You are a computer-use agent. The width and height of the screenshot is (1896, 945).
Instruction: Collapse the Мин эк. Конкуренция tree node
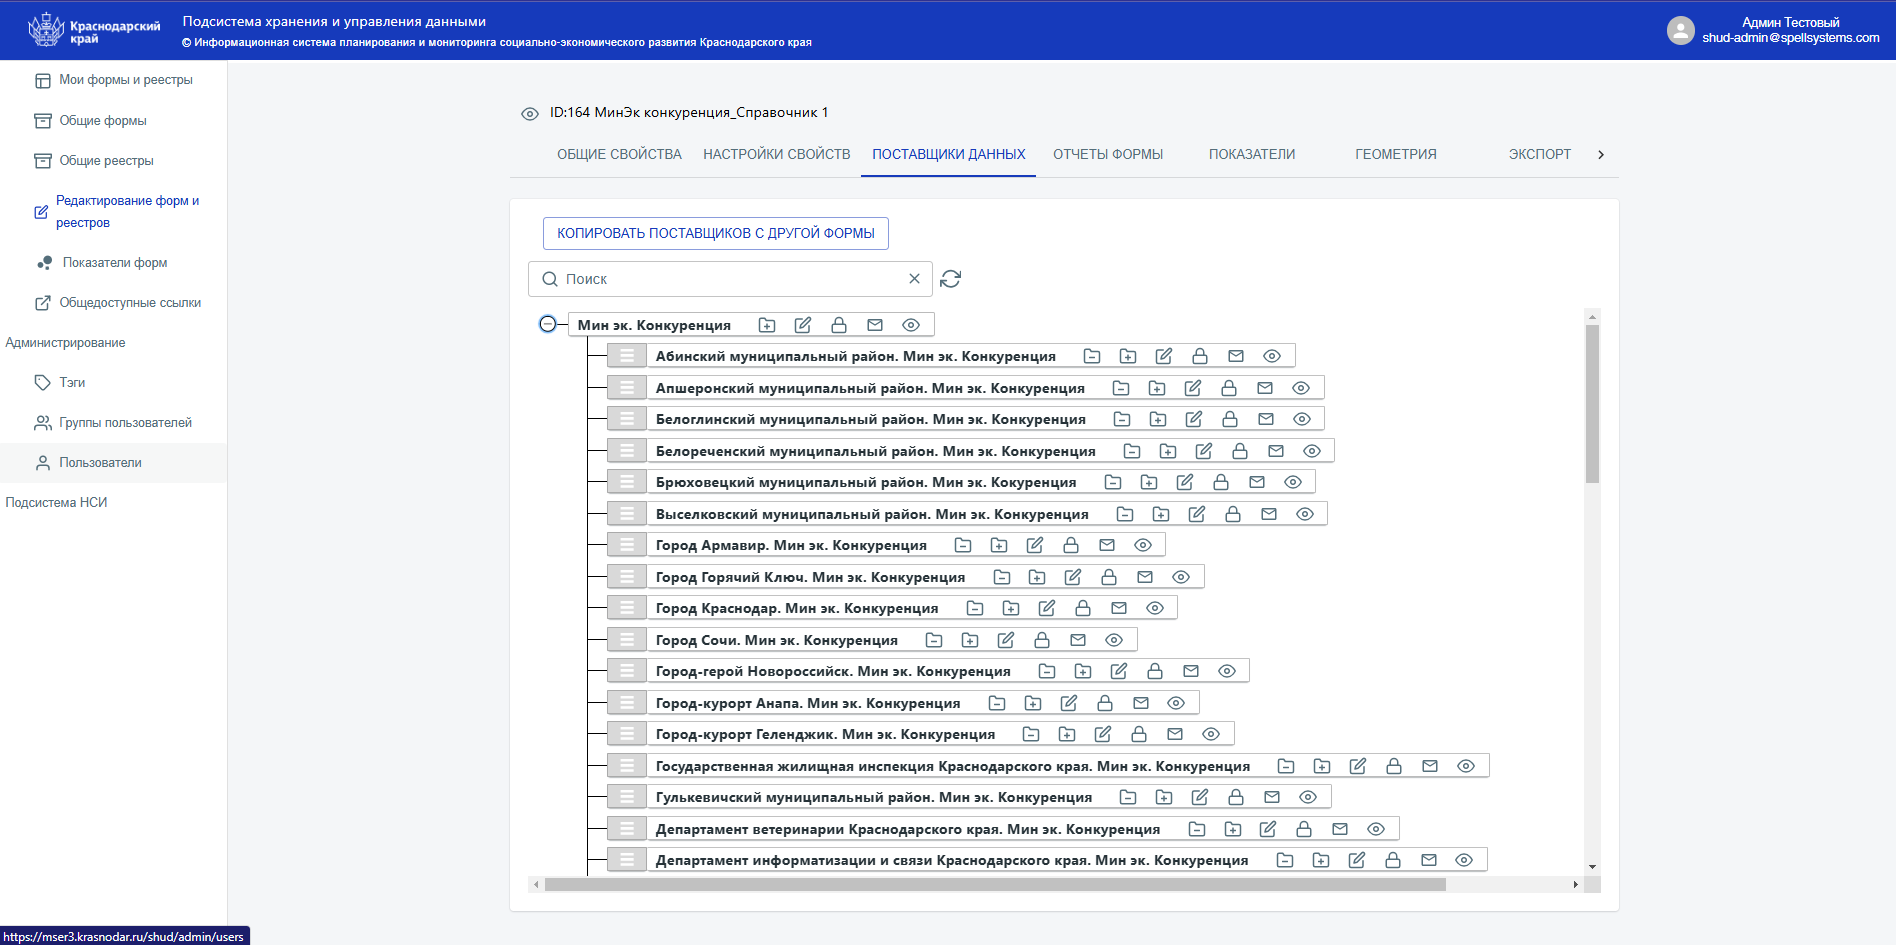(548, 324)
